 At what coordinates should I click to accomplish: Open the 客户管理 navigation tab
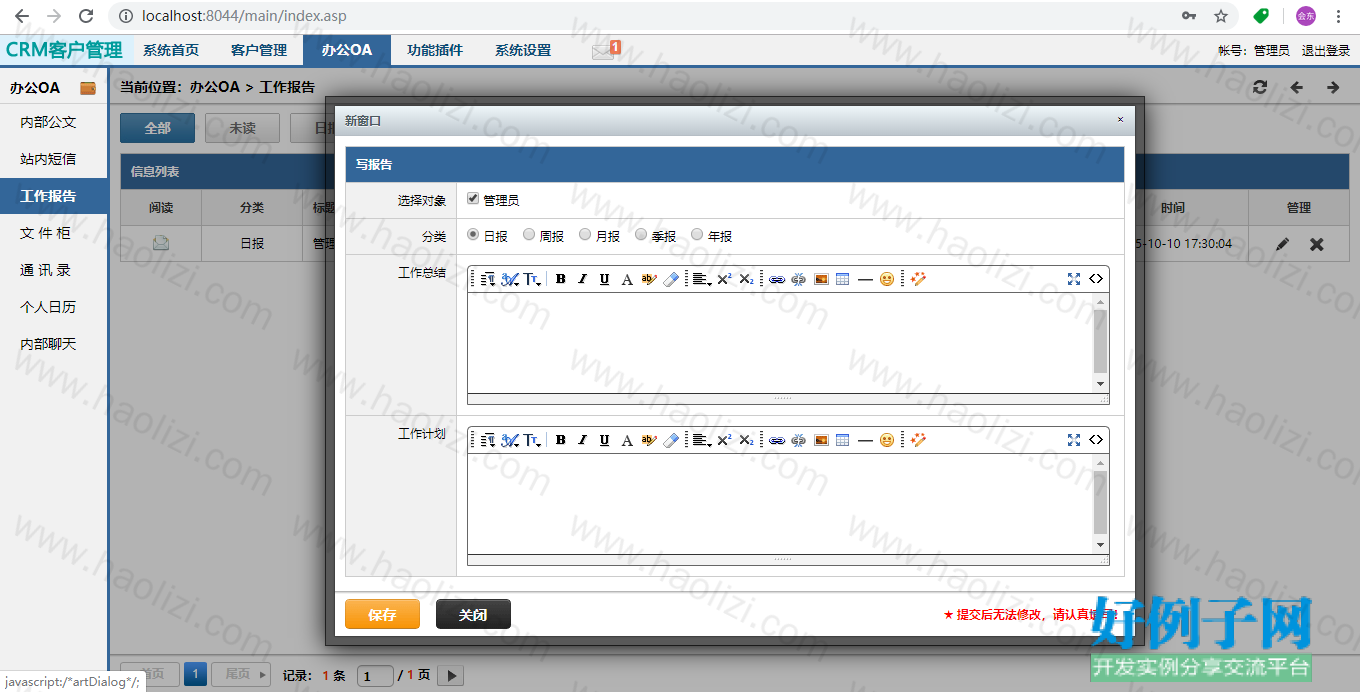[259, 50]
